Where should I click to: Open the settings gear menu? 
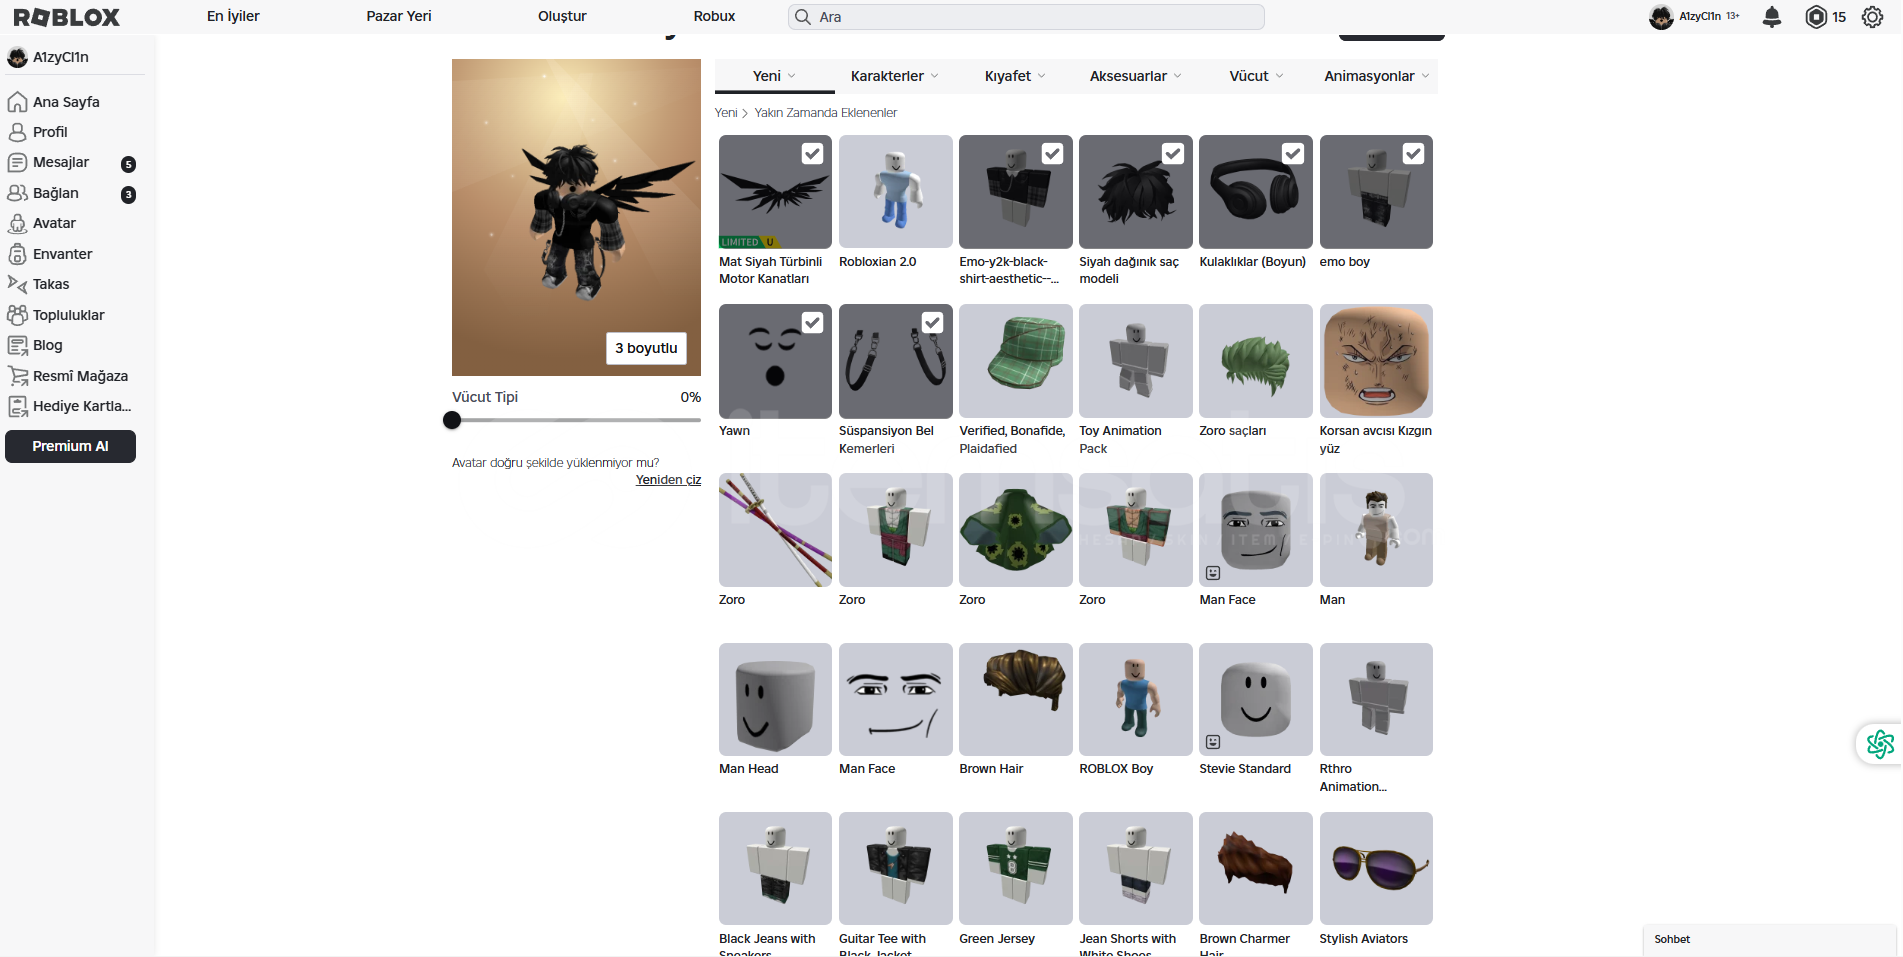(x=1872, y=17)
